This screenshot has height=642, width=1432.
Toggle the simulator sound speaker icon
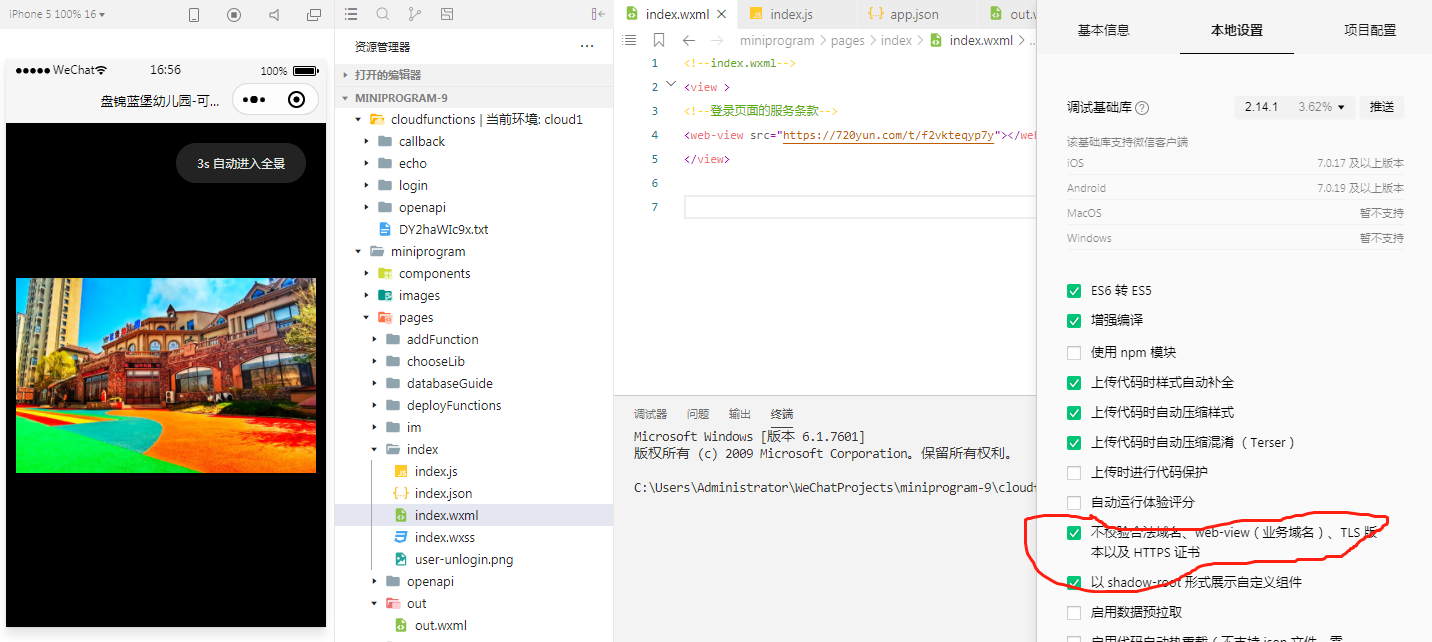click(274, 15)
